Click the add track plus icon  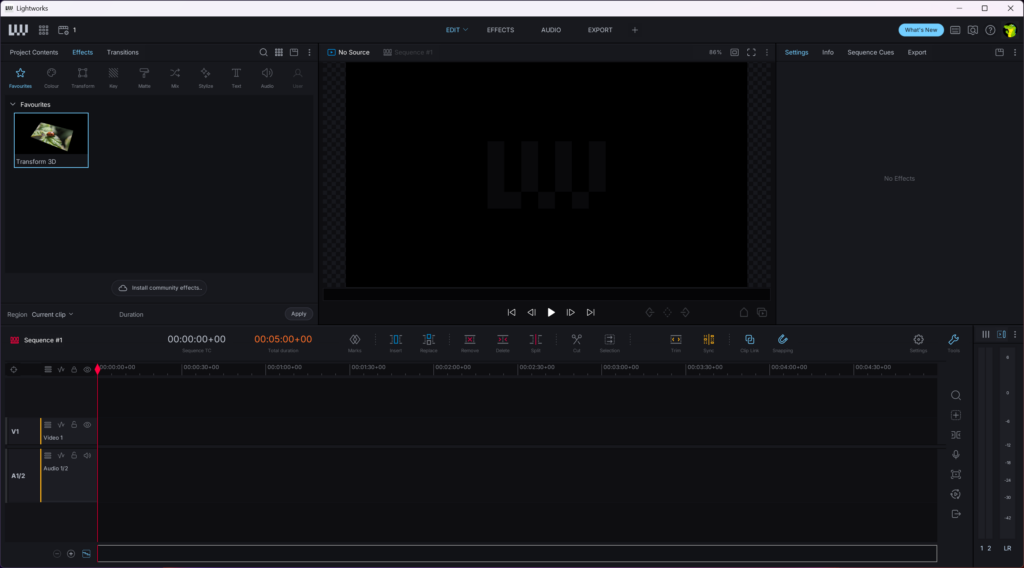[x=955, y=415]
